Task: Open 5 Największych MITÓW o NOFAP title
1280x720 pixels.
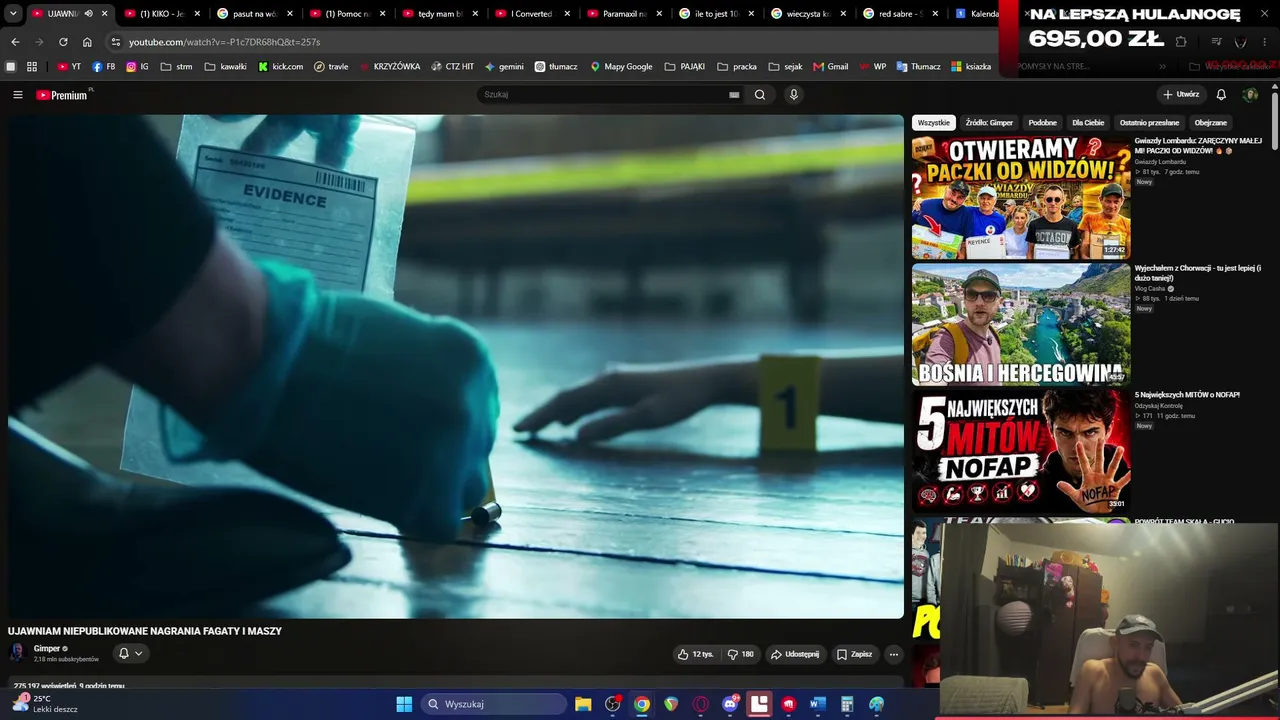Action: [x=1187, y=395]
